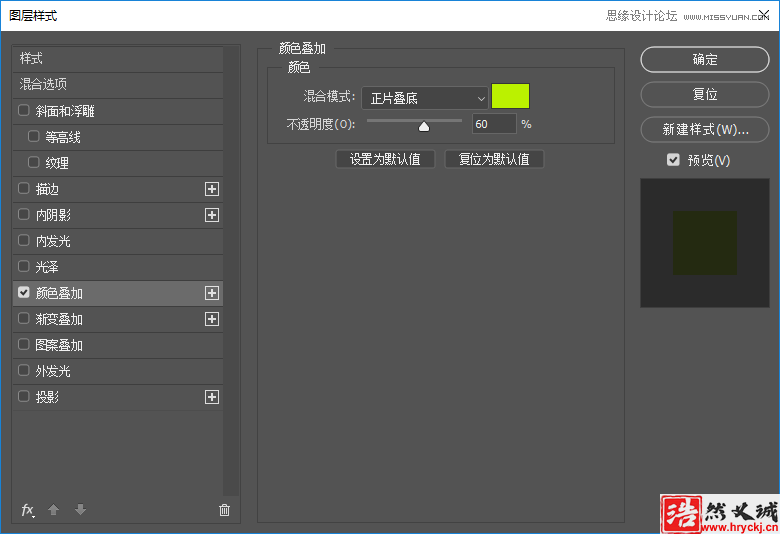Move effect up with up arrow

point(53,510)
